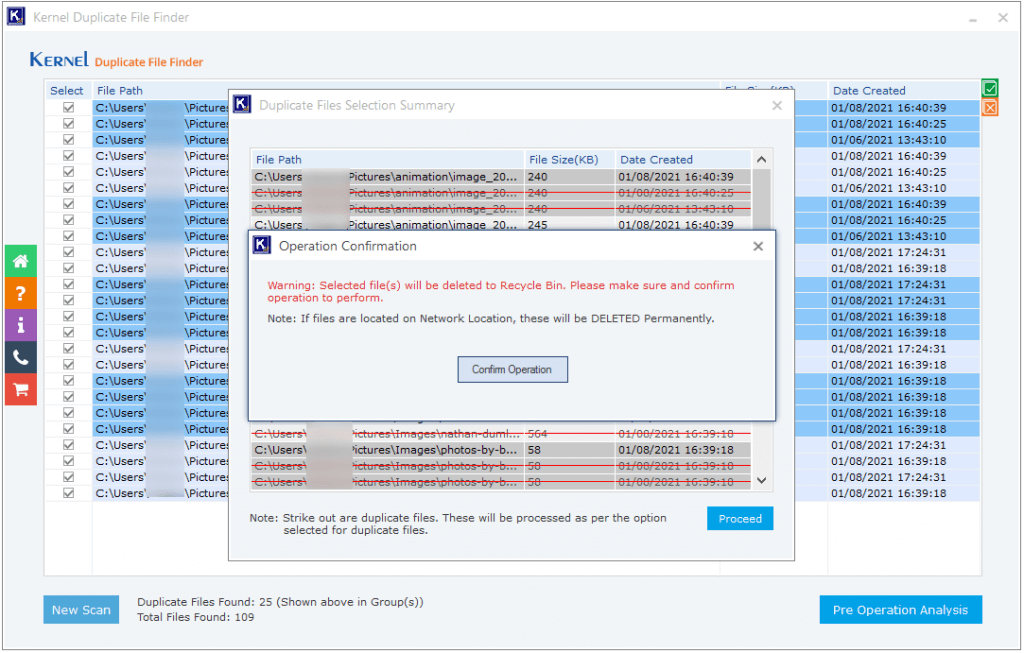The width and height of the screenshot is (1024, 653).
Task: Click the red shopping cart Buy icon
Action: point(20,389)
